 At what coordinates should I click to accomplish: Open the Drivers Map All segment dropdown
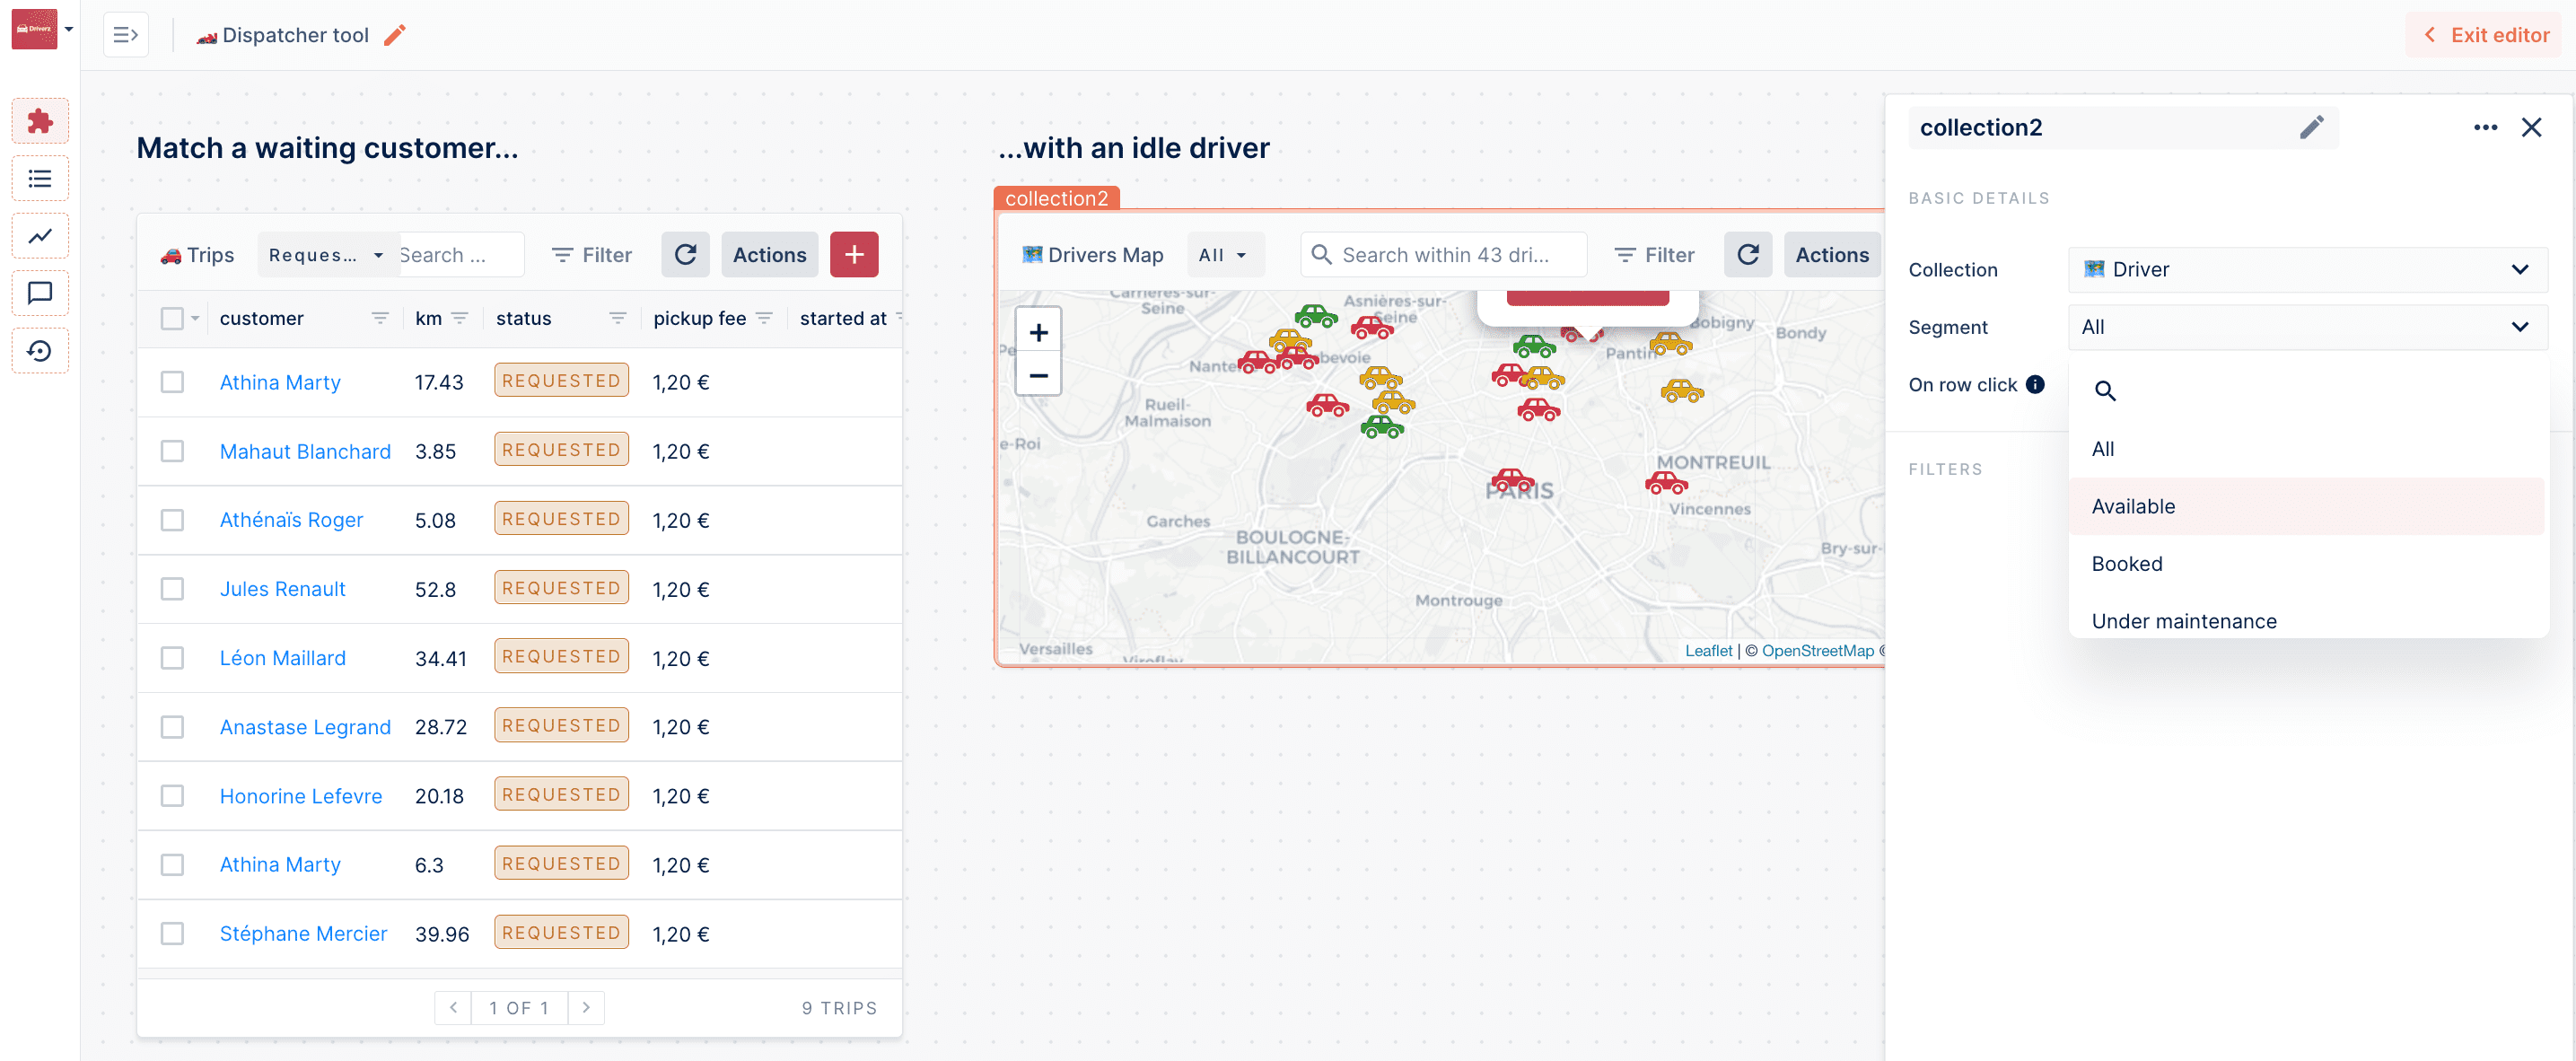1223,255
